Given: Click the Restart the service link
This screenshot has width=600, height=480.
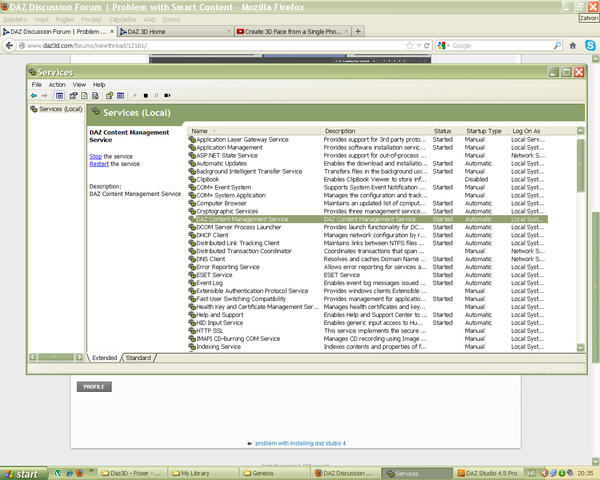Looking at the screenshot, I should (x=99, y=164).
